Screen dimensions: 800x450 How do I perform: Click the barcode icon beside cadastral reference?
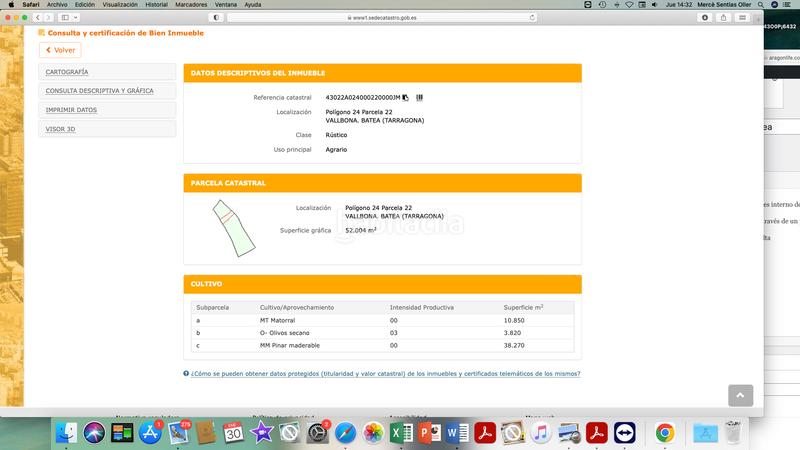click(419, 98)
